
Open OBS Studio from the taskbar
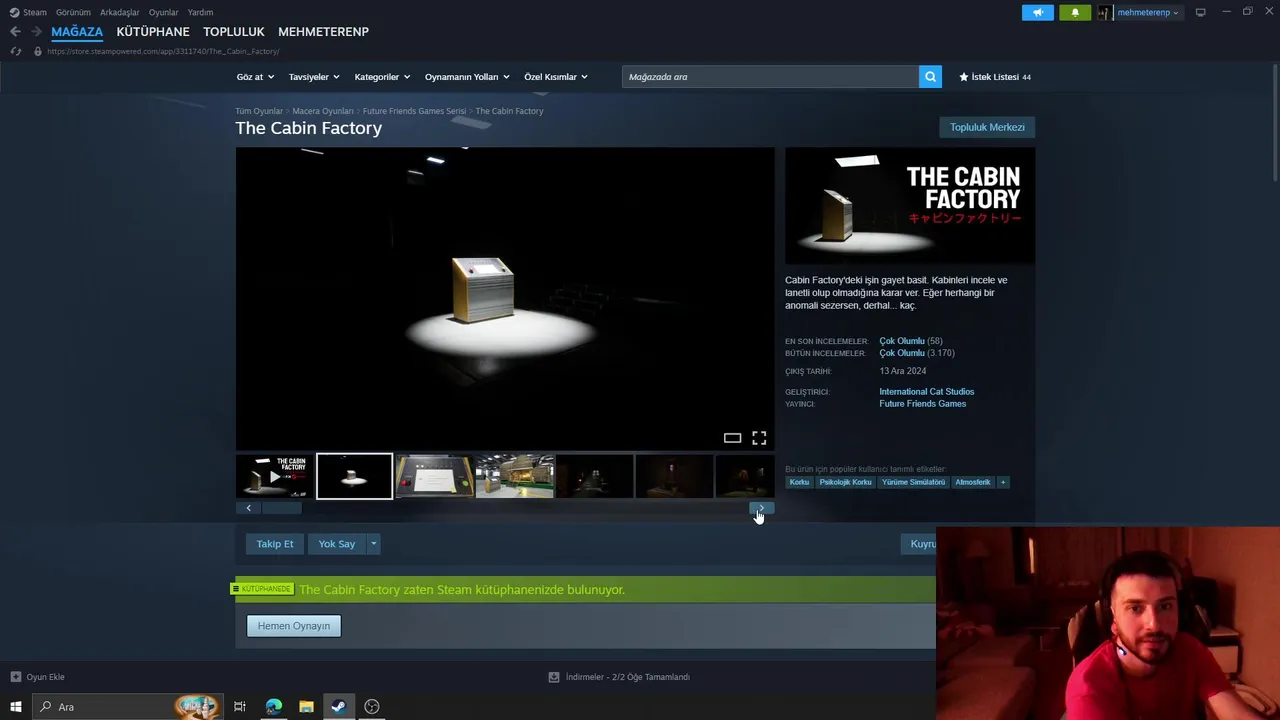coord(372,707)
